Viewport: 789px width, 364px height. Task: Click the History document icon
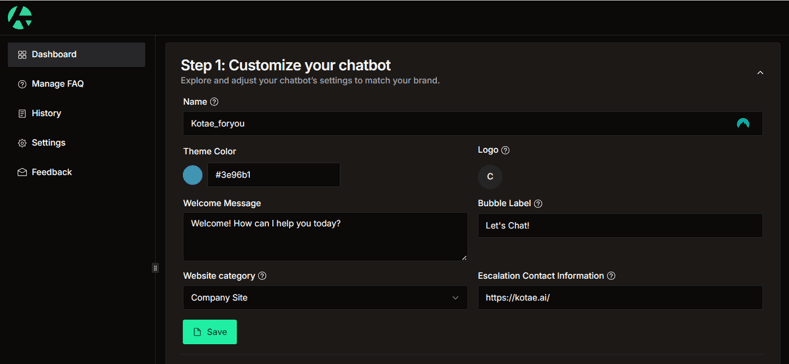tap(22, 114)
